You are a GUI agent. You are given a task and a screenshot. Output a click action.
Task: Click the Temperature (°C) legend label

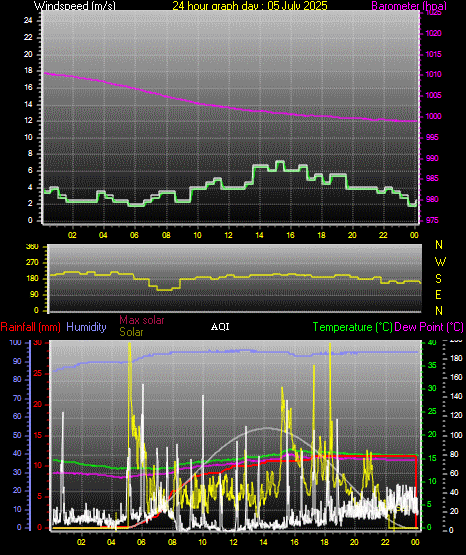tap(353, 327)
